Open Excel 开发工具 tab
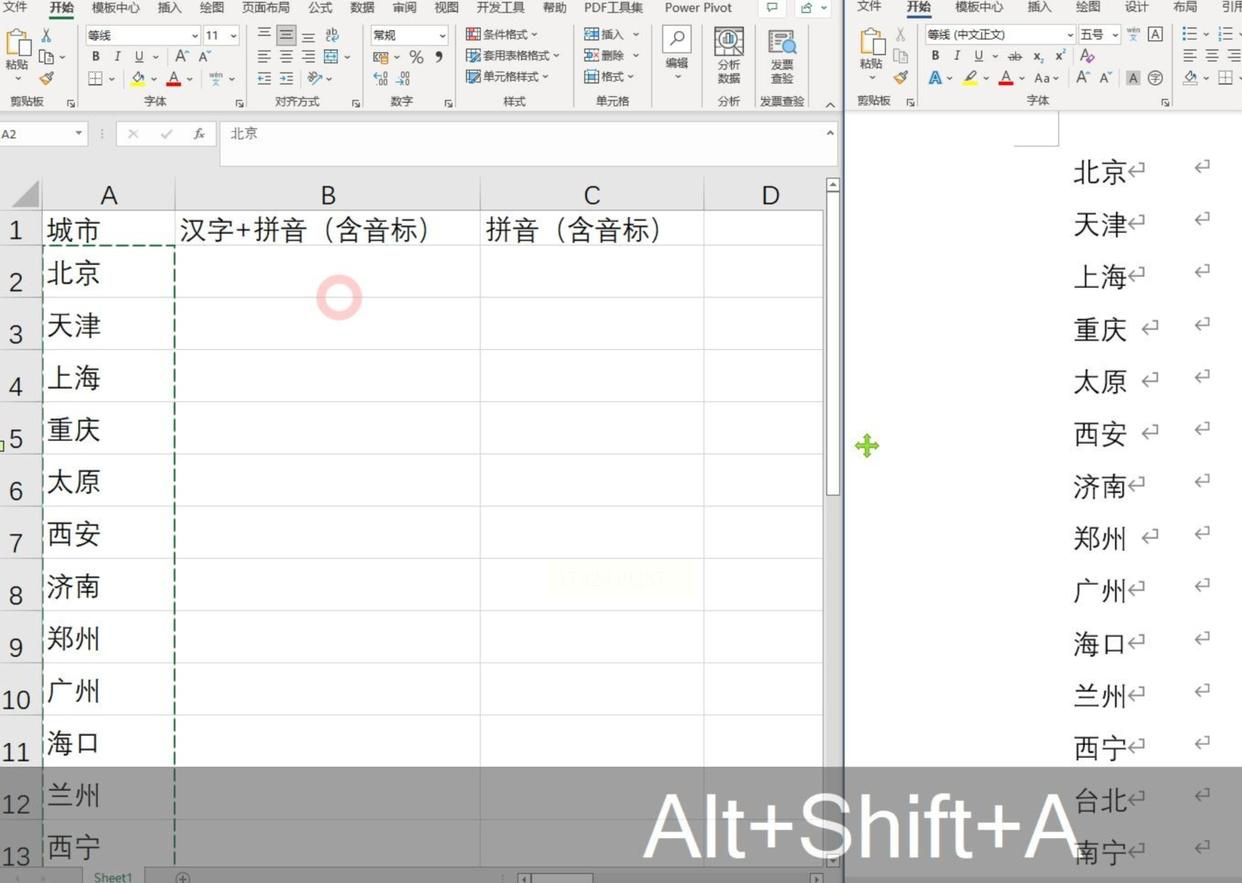This screenshot has width=1242, height=883. click(500, 8)
